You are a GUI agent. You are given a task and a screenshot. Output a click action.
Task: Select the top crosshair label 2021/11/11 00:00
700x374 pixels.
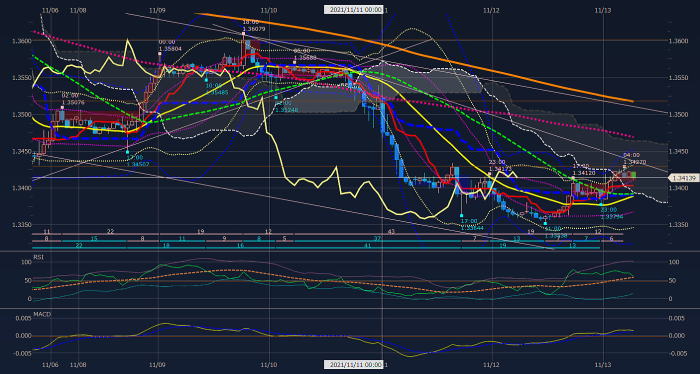click(354, 9)
